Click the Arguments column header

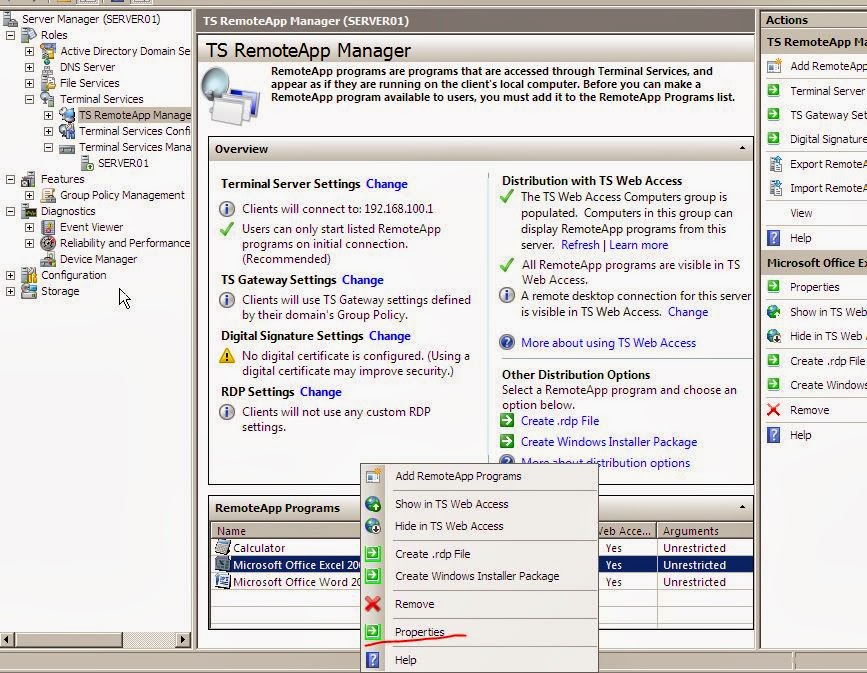[704, 531]
